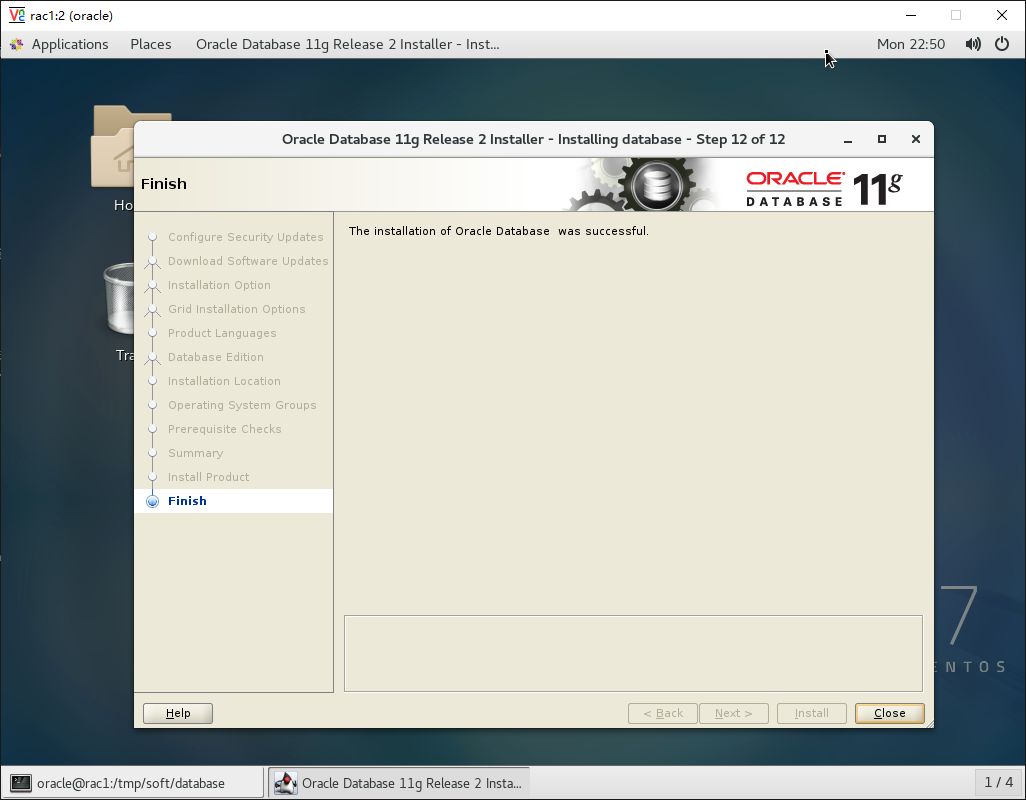Open the Oracle Installer app menu in top bar

pos(347,44)
